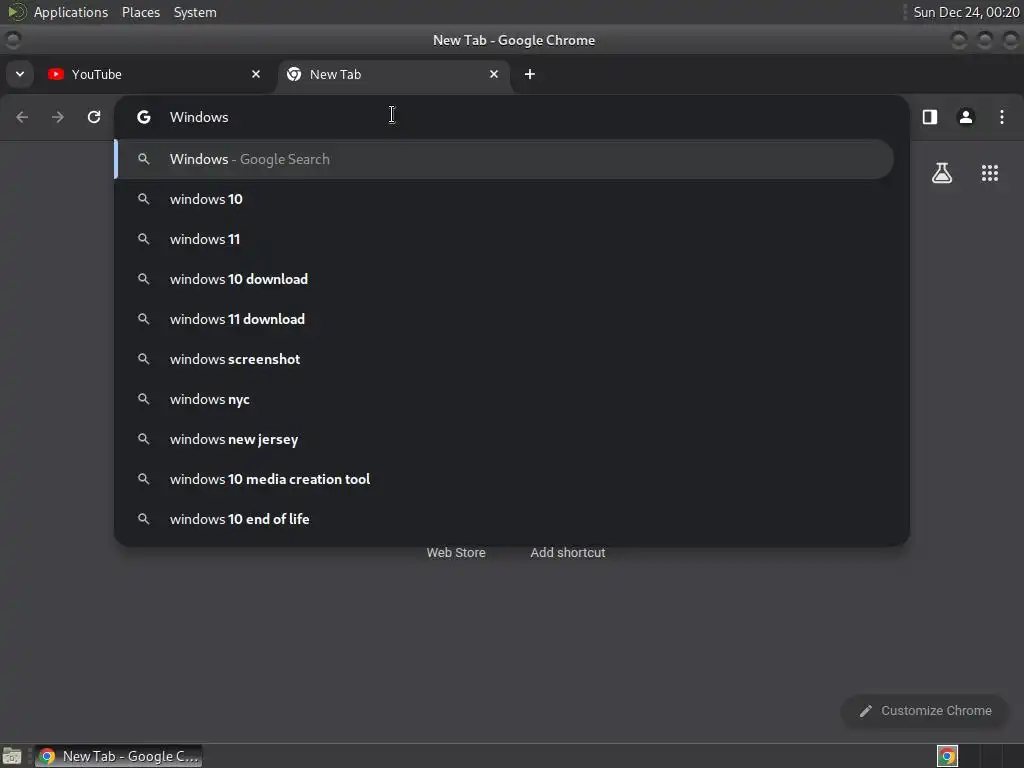This screenshot has height=768, width=1024.
Task: Open the Google apps grid
Action: tap(990, 173)
